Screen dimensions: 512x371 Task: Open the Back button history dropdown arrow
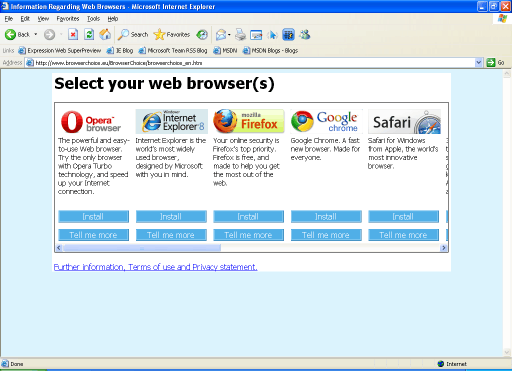[36, 34]
